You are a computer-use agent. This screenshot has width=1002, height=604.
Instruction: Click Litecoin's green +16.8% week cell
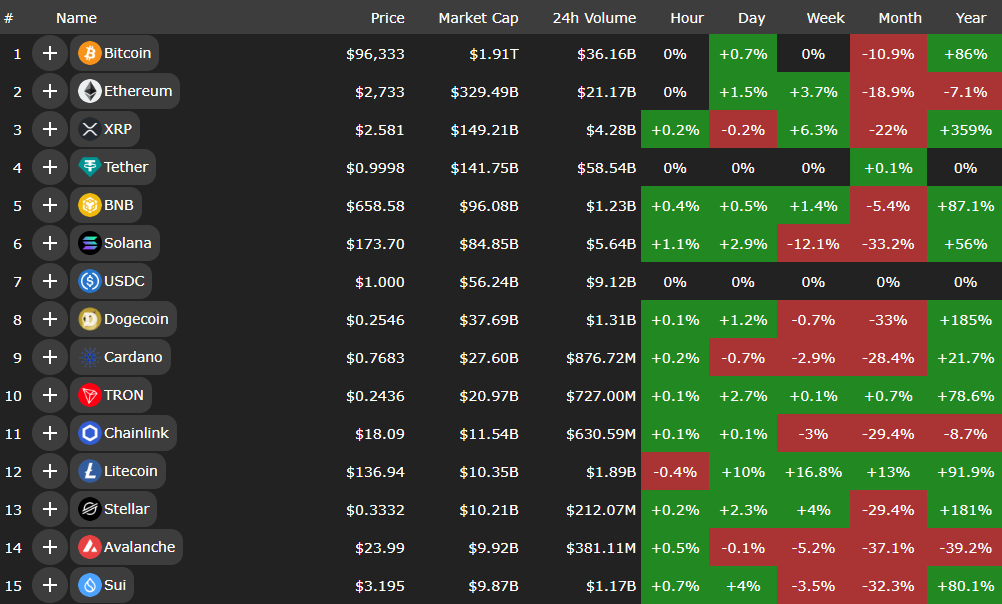click(813, 471)
